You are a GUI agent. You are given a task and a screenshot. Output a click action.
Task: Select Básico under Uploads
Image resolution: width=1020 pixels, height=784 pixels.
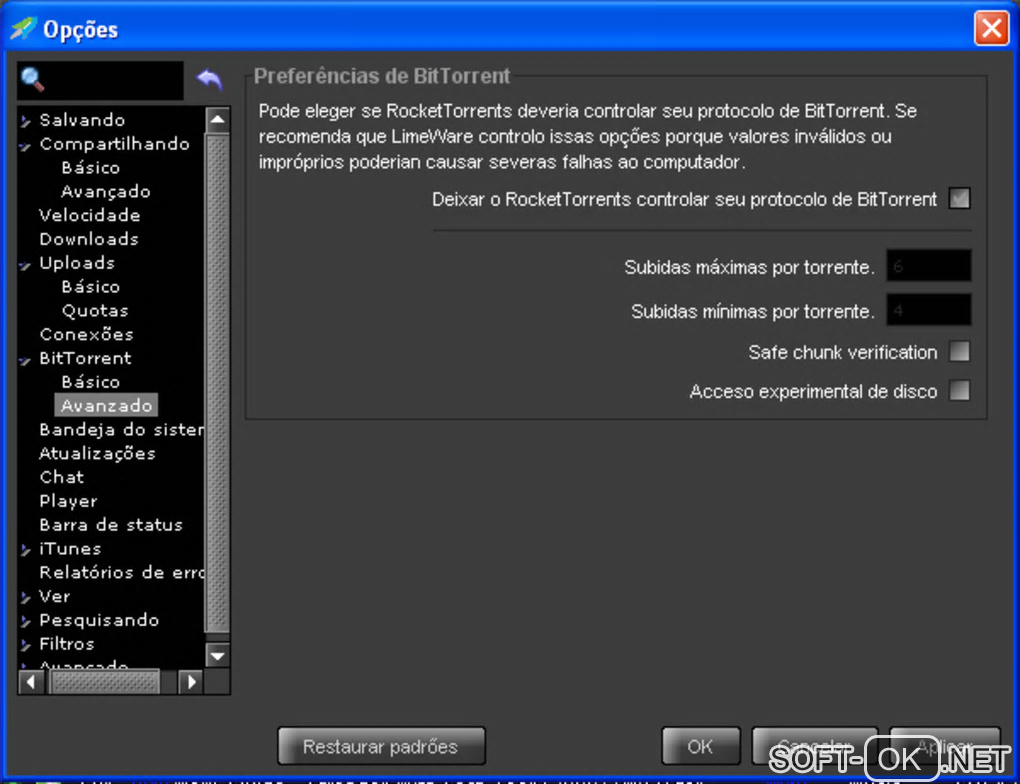pyautogui.click(x=90, y=287)
